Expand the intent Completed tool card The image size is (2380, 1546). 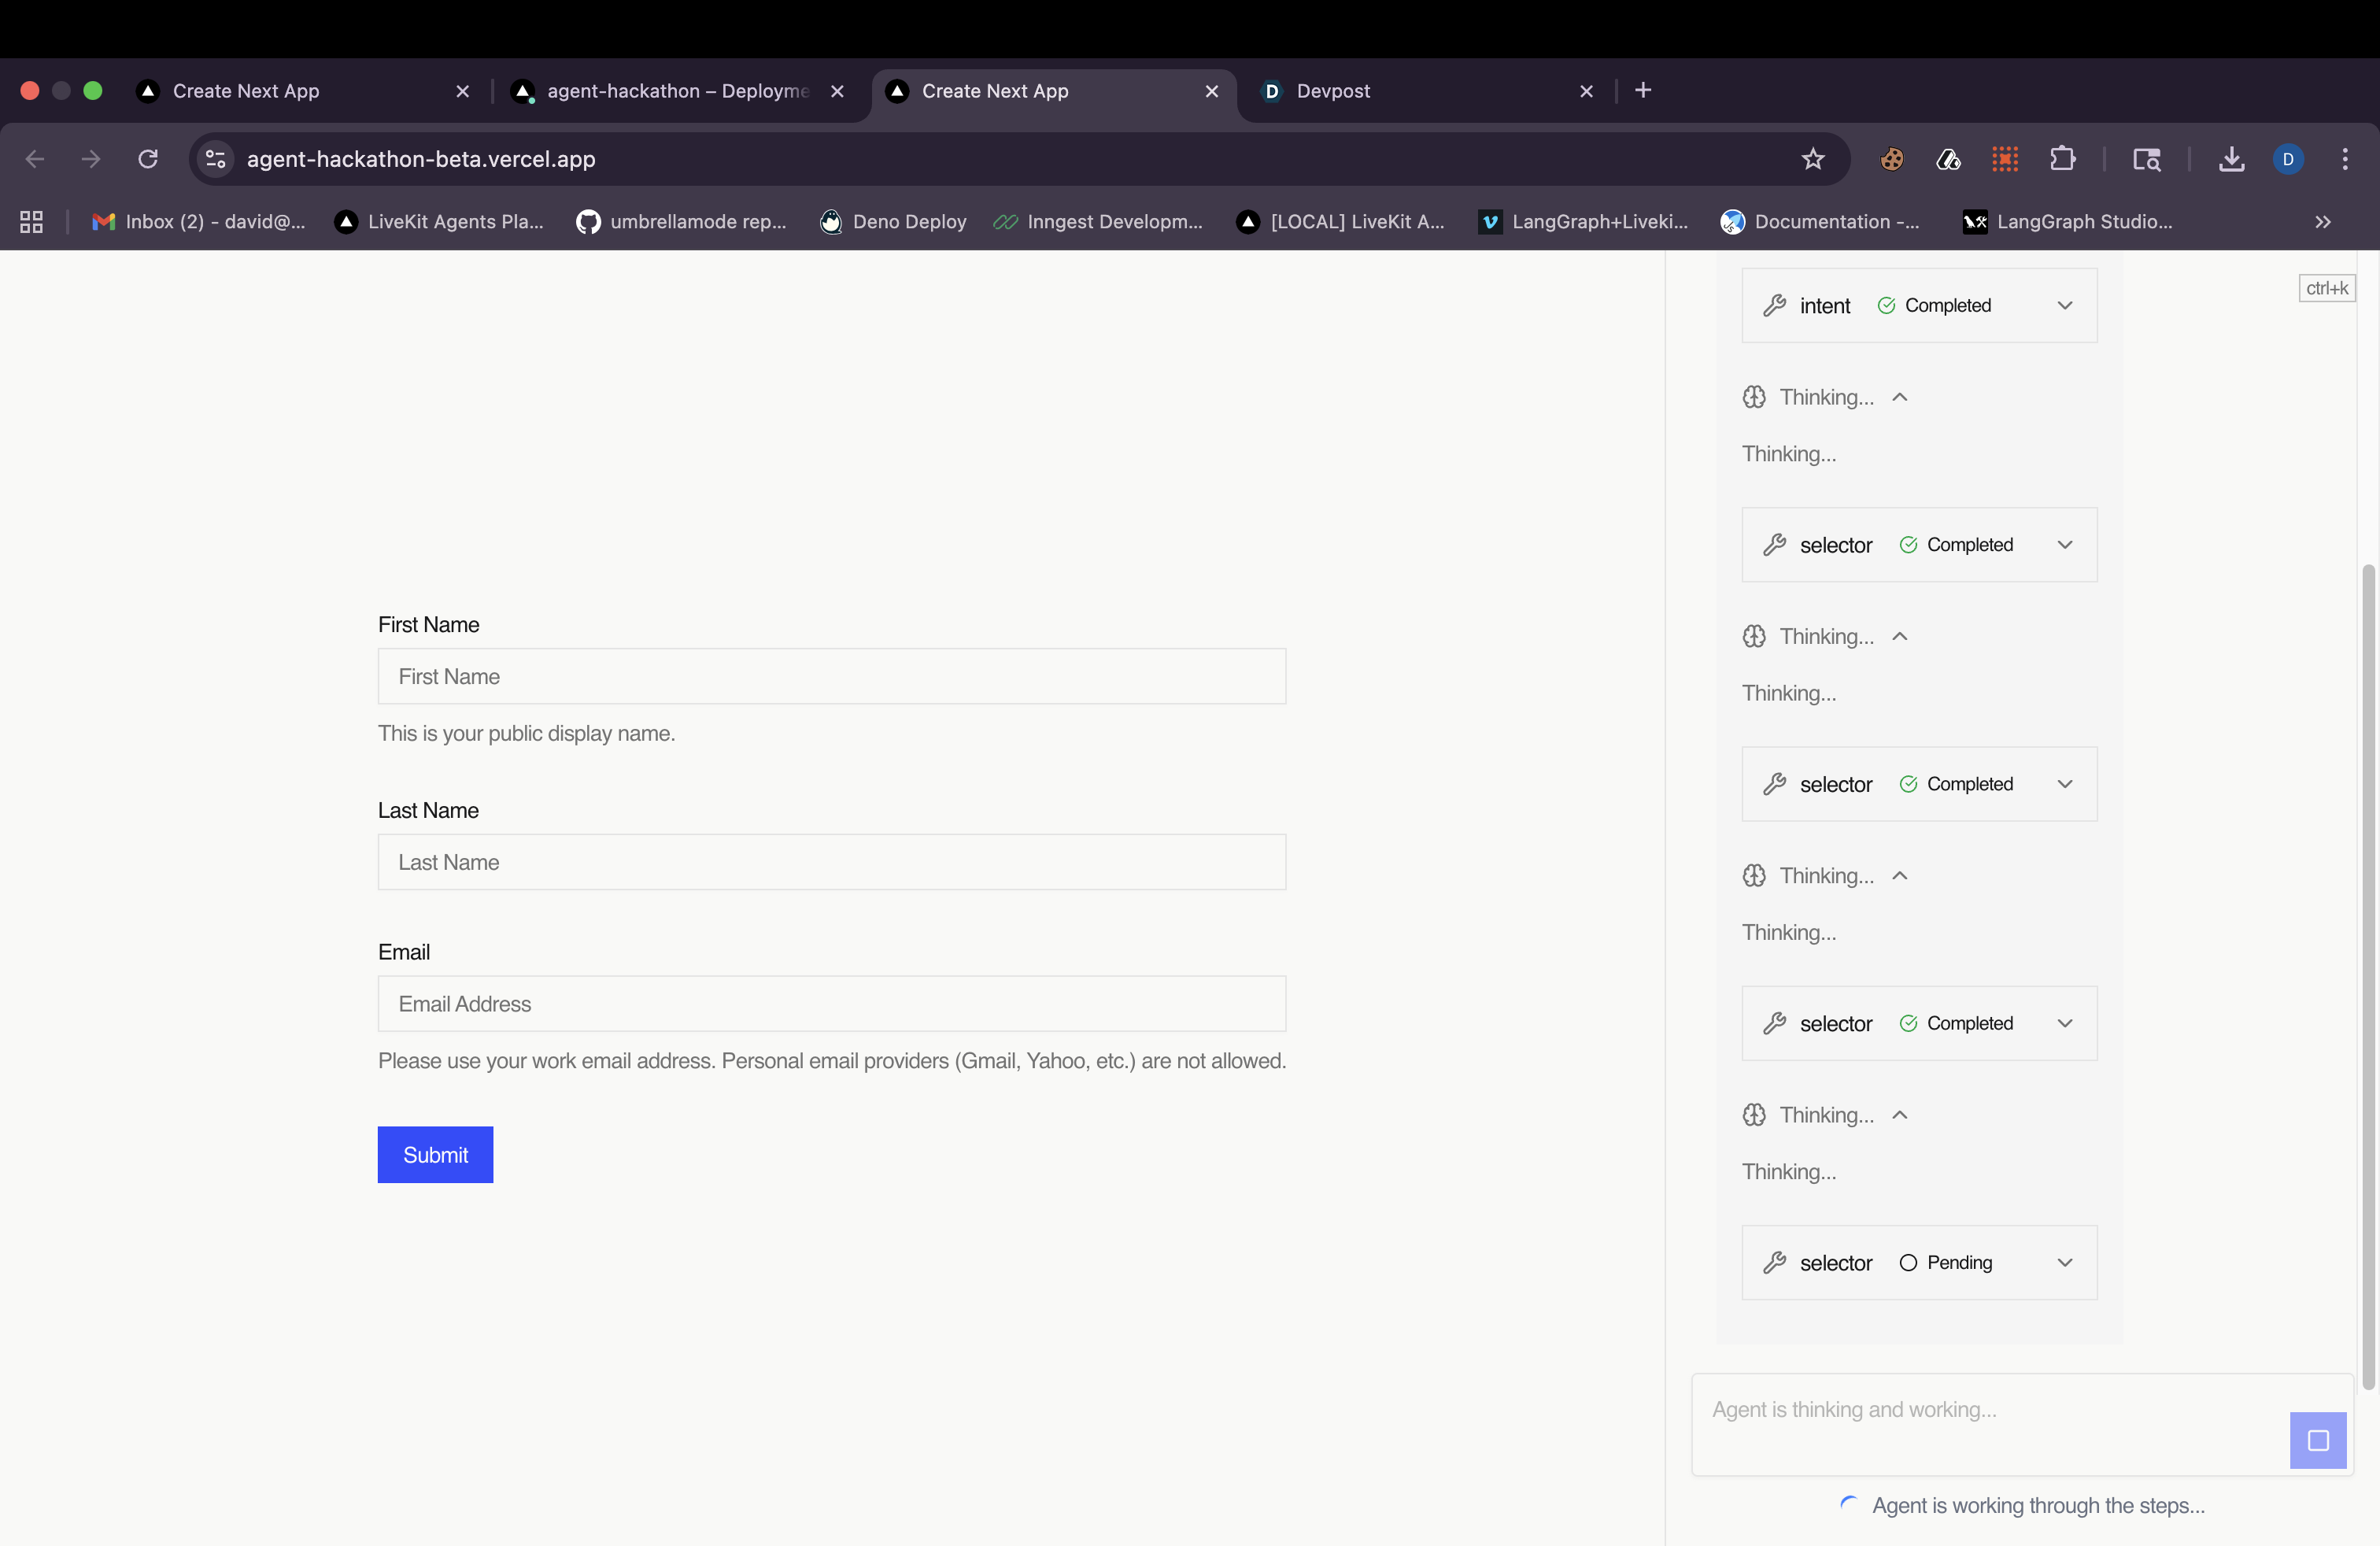pos(2064,306)
